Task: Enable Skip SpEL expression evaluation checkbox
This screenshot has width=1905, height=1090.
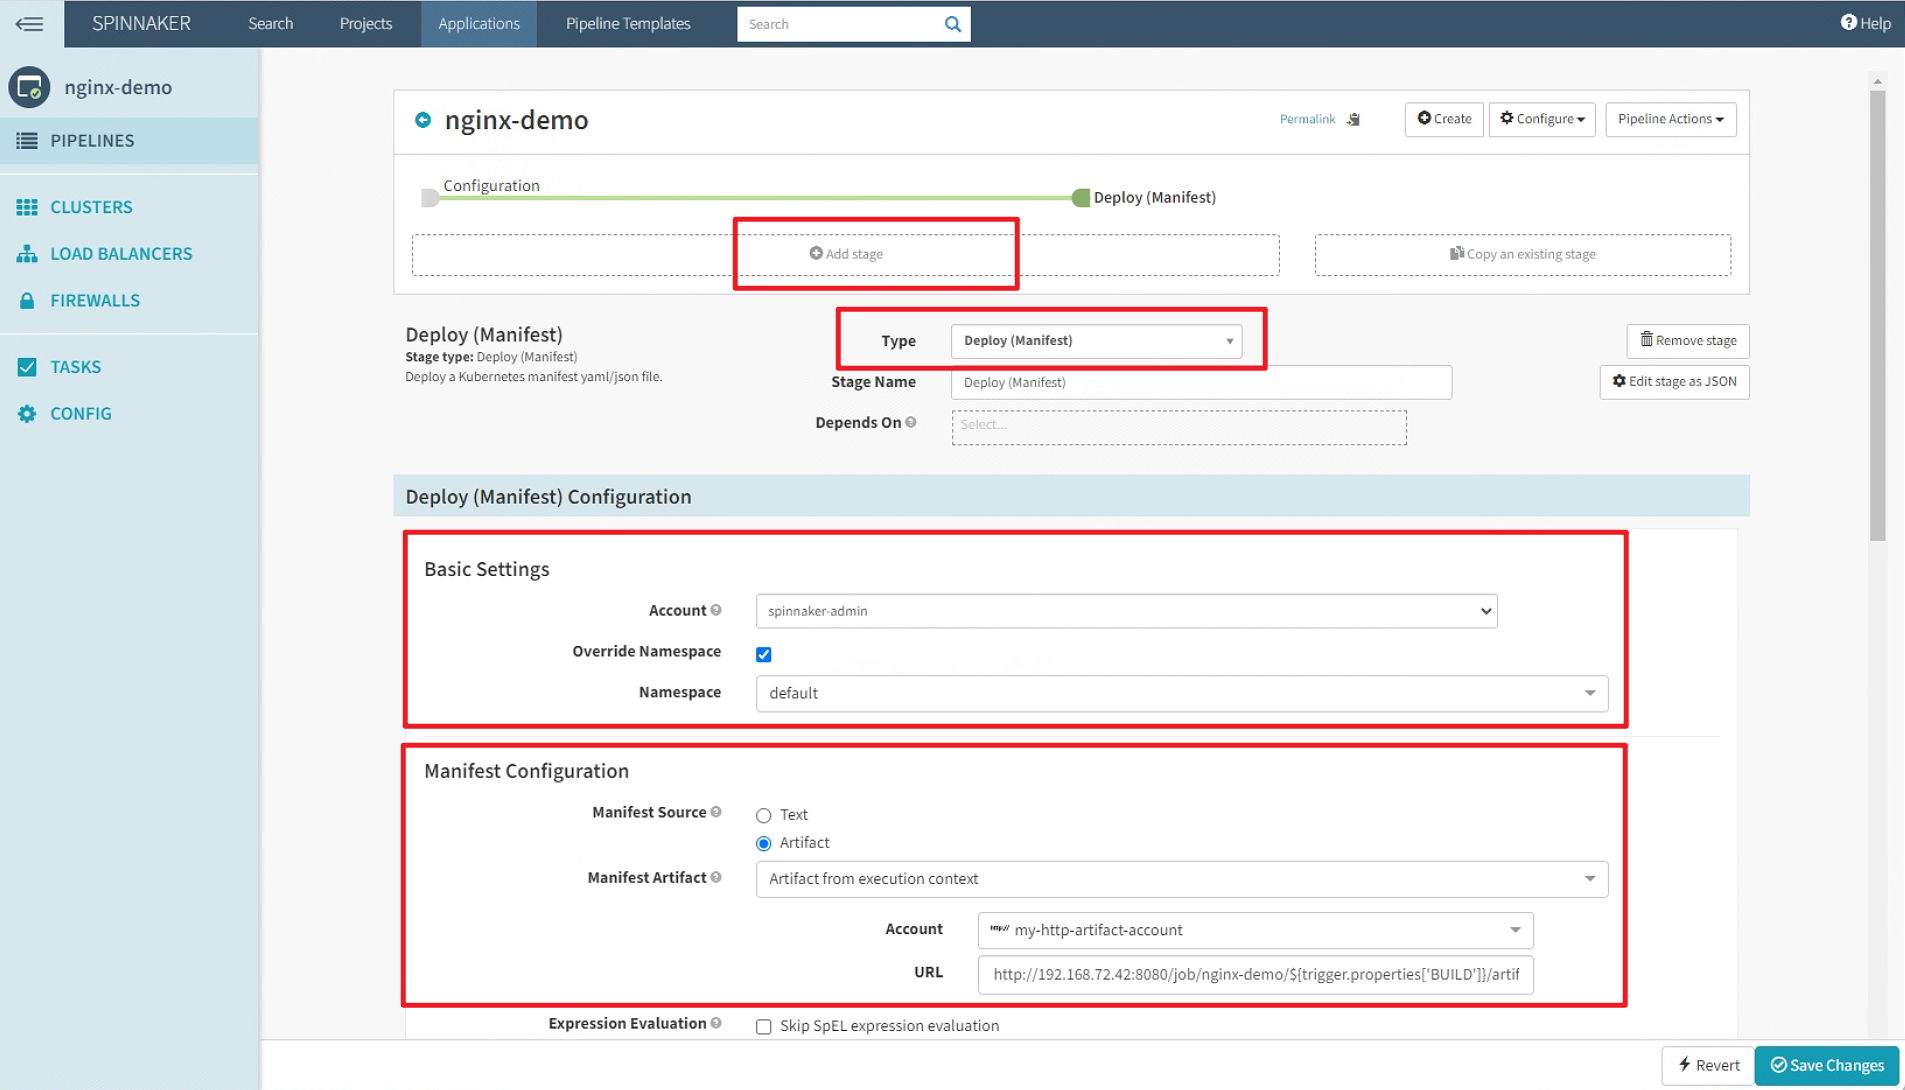Action: click(764, 1026)
